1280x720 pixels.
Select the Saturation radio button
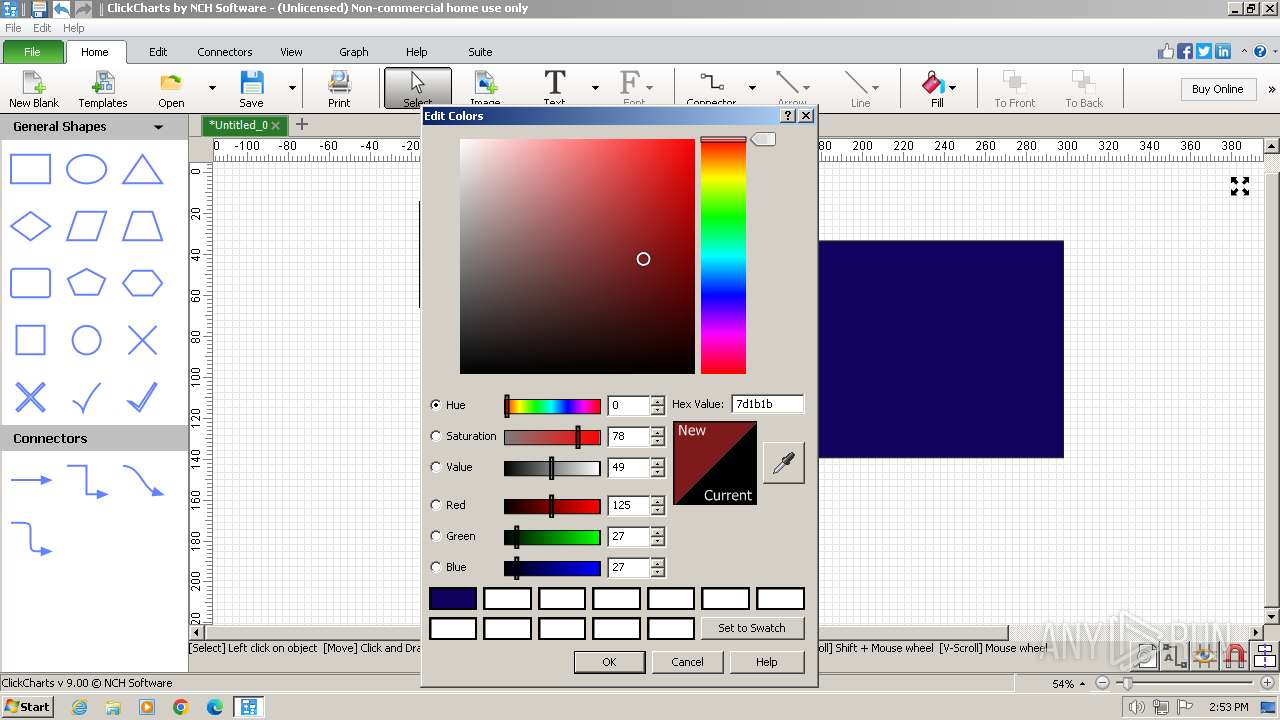click(x=435, y=436)
